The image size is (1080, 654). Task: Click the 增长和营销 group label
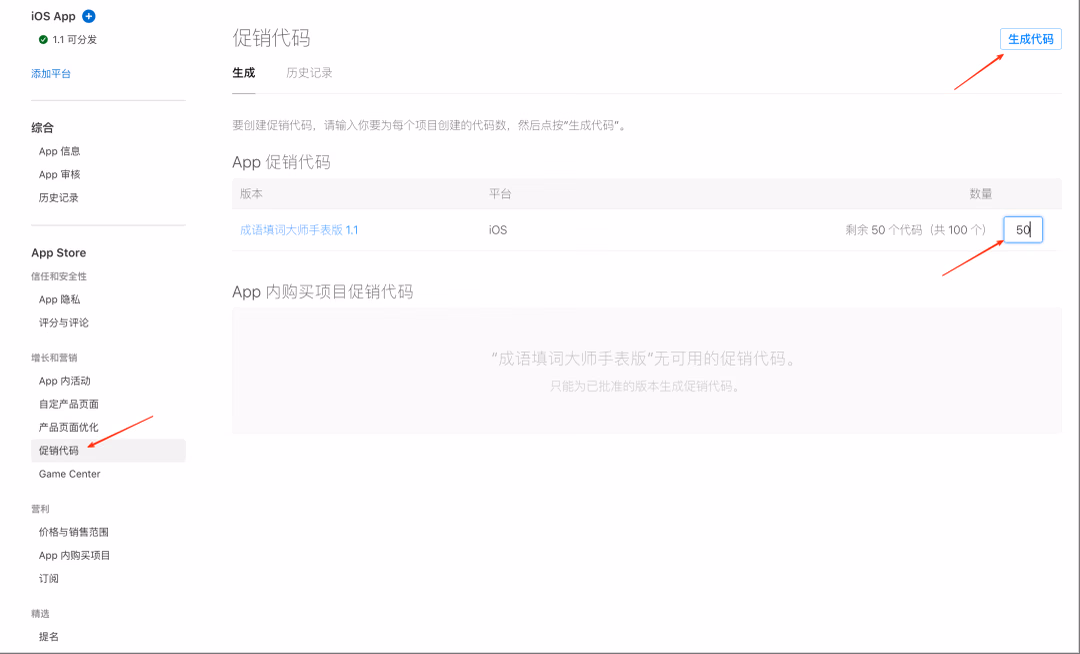(x=54, y=358)
